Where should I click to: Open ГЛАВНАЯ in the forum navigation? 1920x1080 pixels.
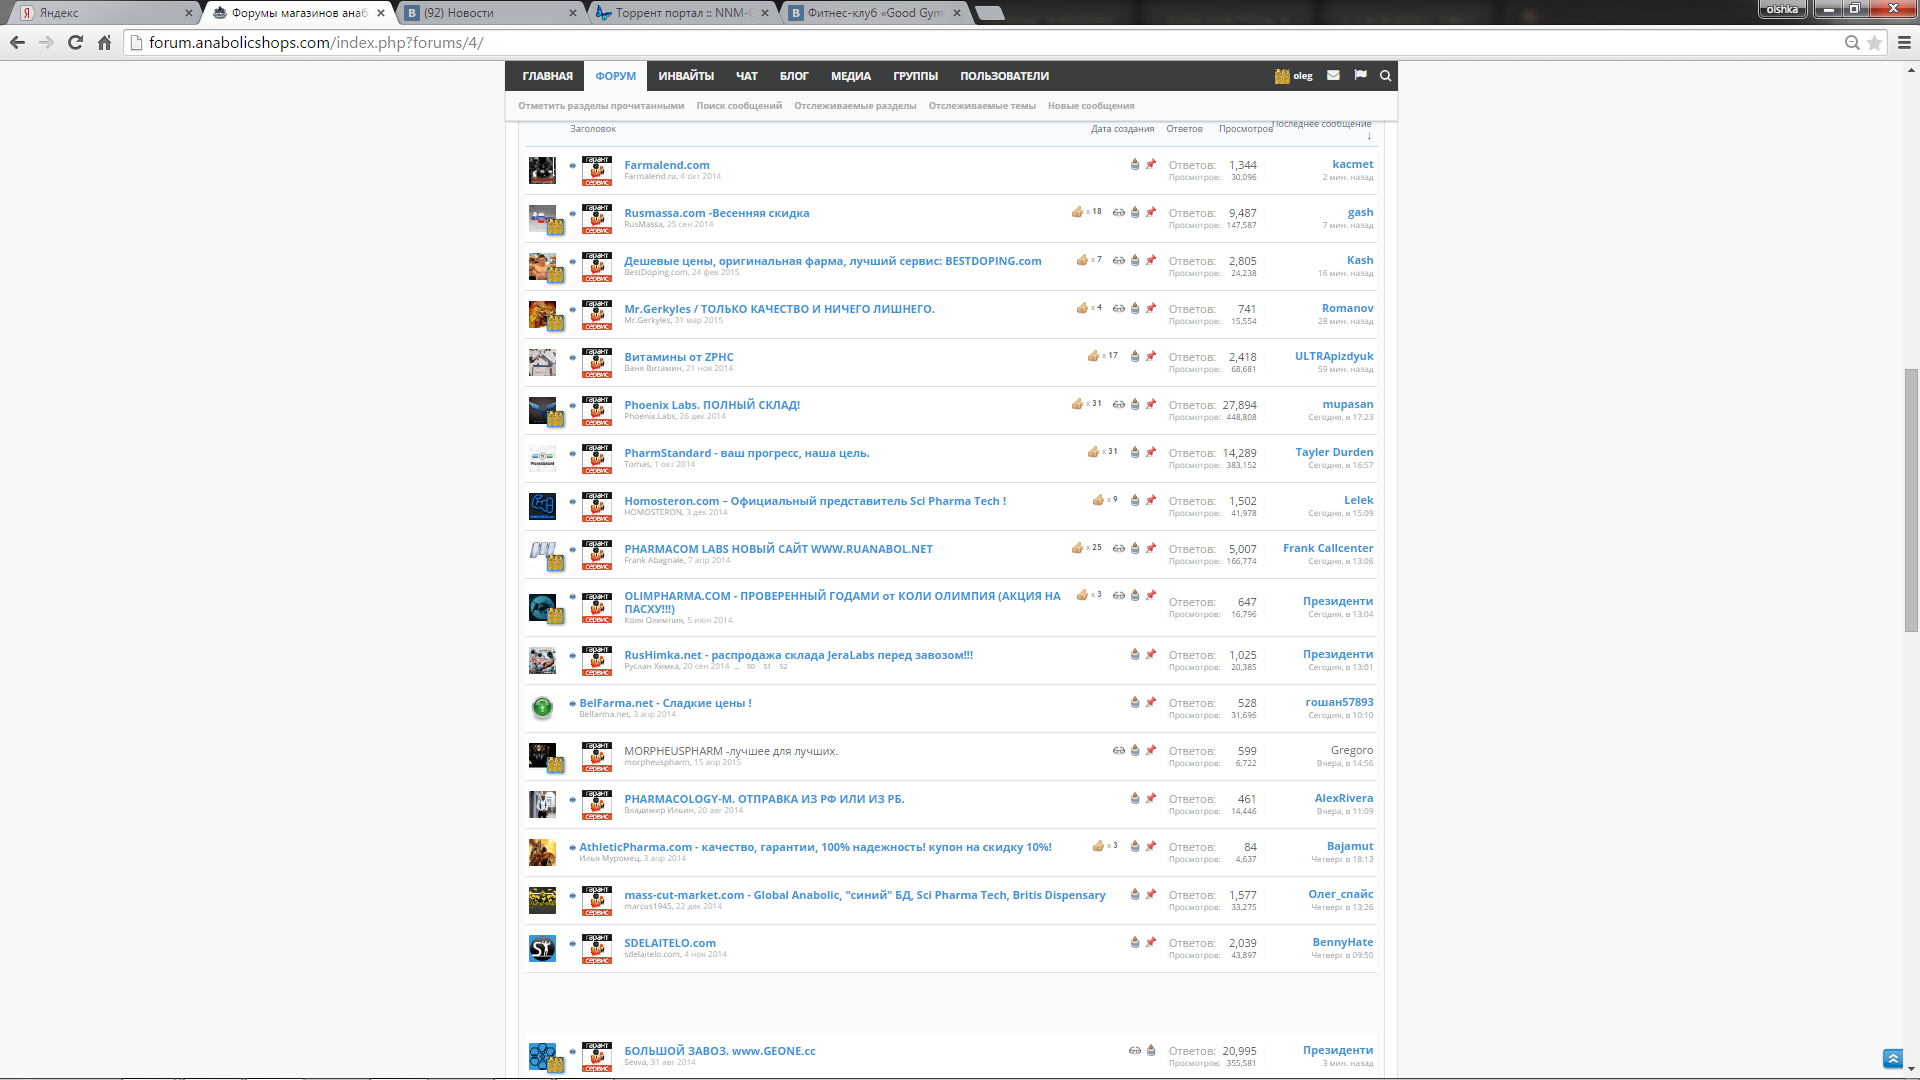point(547,76)
